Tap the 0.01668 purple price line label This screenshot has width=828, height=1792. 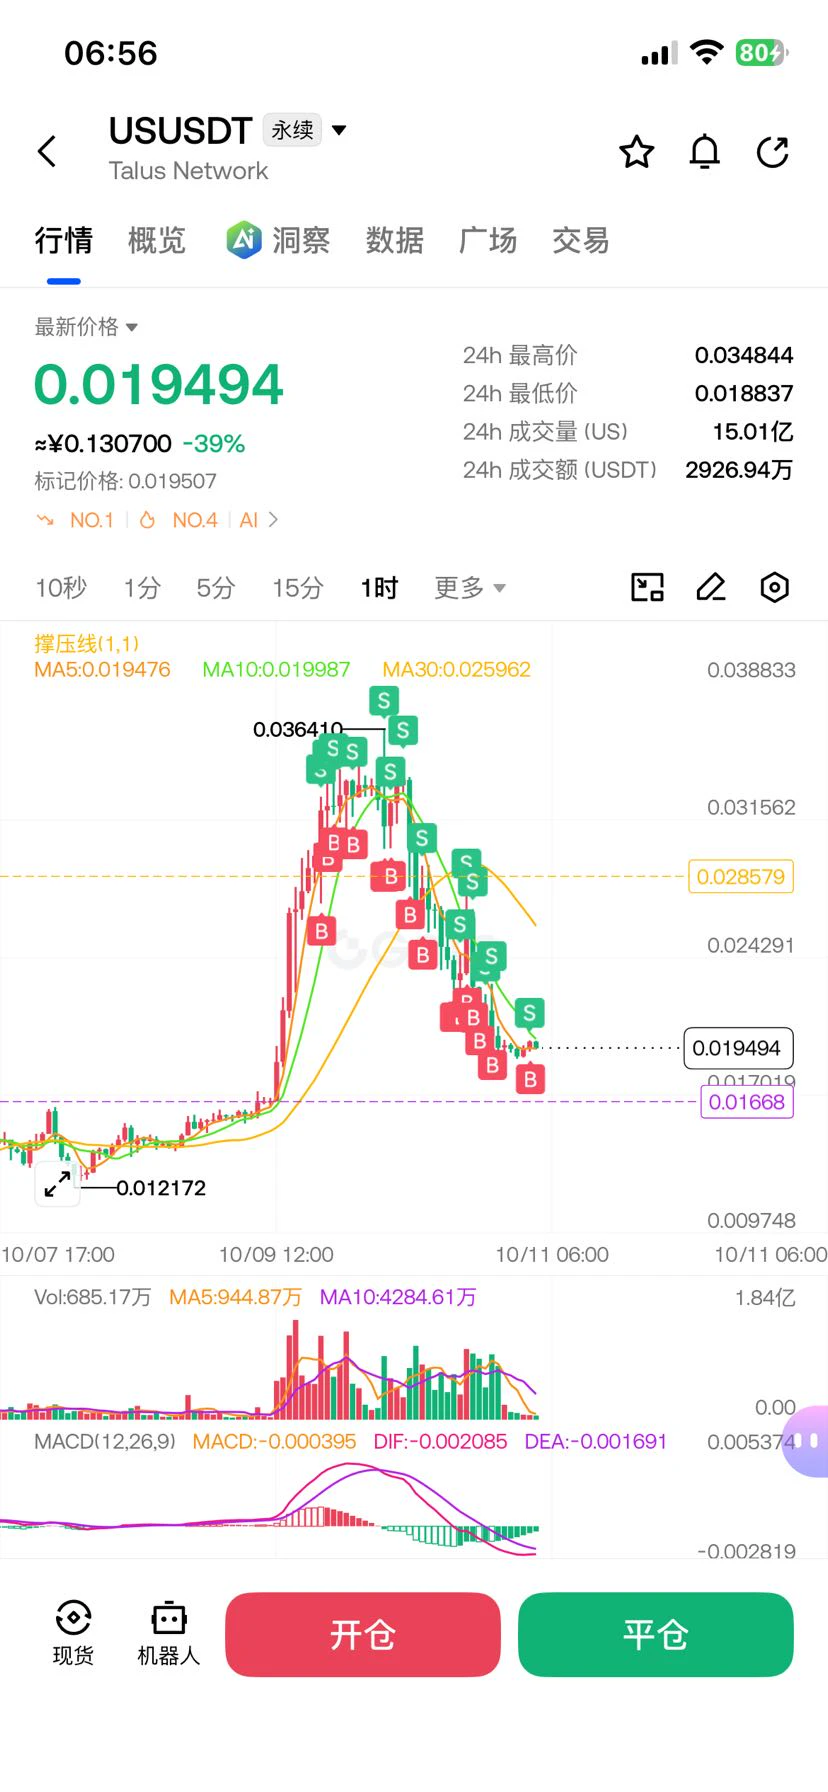pyautogui.click(x=747, y=1102)
